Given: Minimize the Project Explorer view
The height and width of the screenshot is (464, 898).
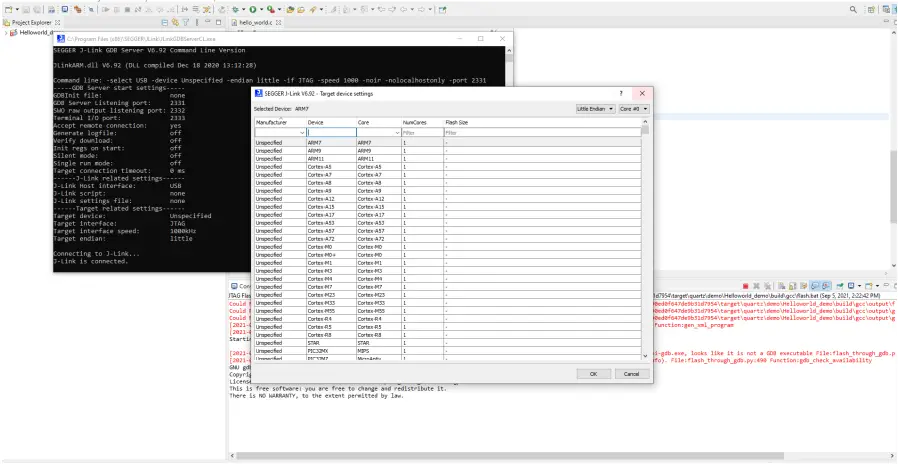Looking at the screenshot, I should click(x=208, y=22).
